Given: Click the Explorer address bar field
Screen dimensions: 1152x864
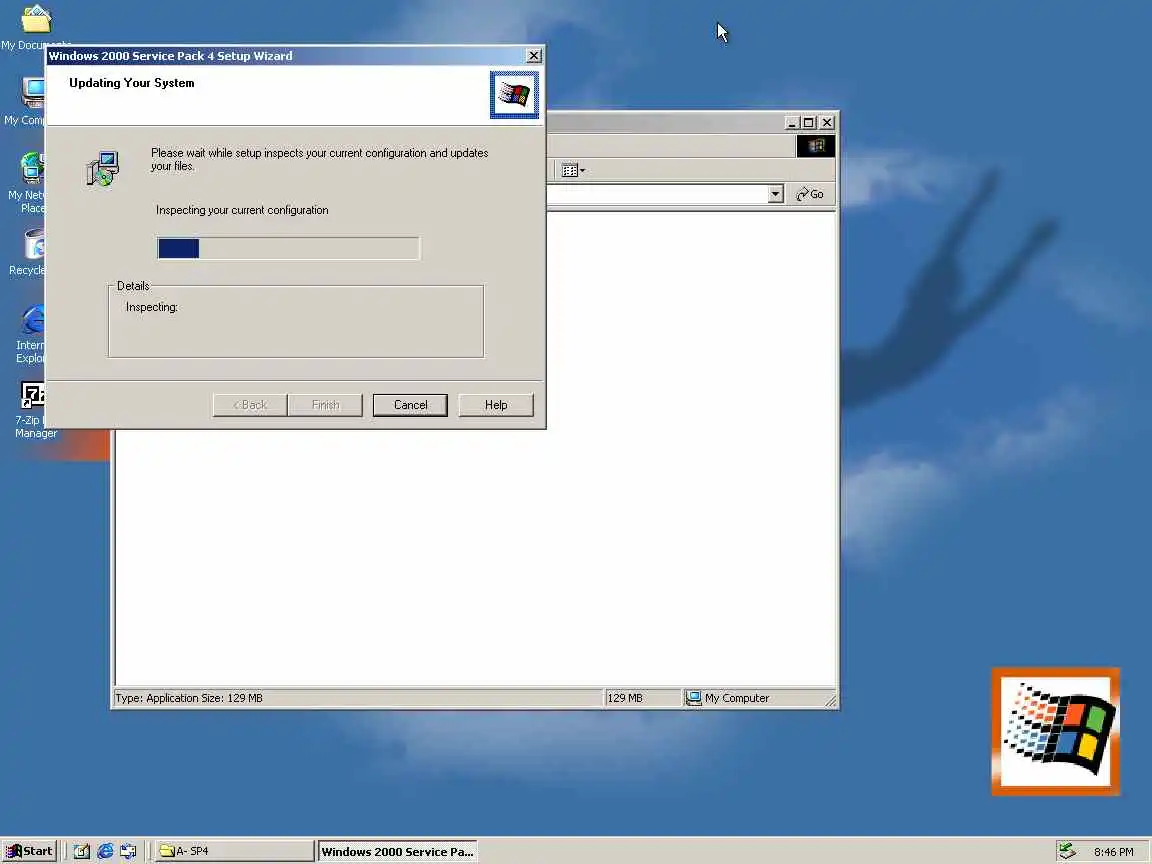Looking at the screenshot, I should tap(657, 194).
